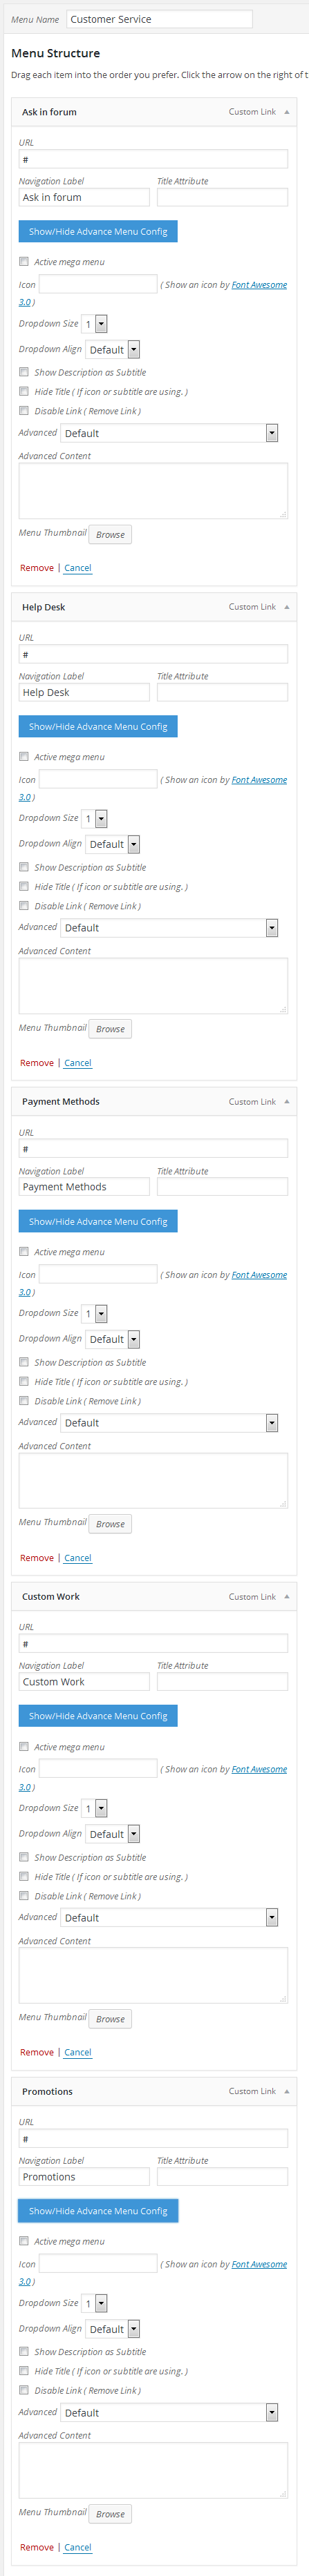The height and width of the screenshot is (2576, 309).
Task: Open Advanced dropdown in Payment Methods section
Action: point(169,1423)
